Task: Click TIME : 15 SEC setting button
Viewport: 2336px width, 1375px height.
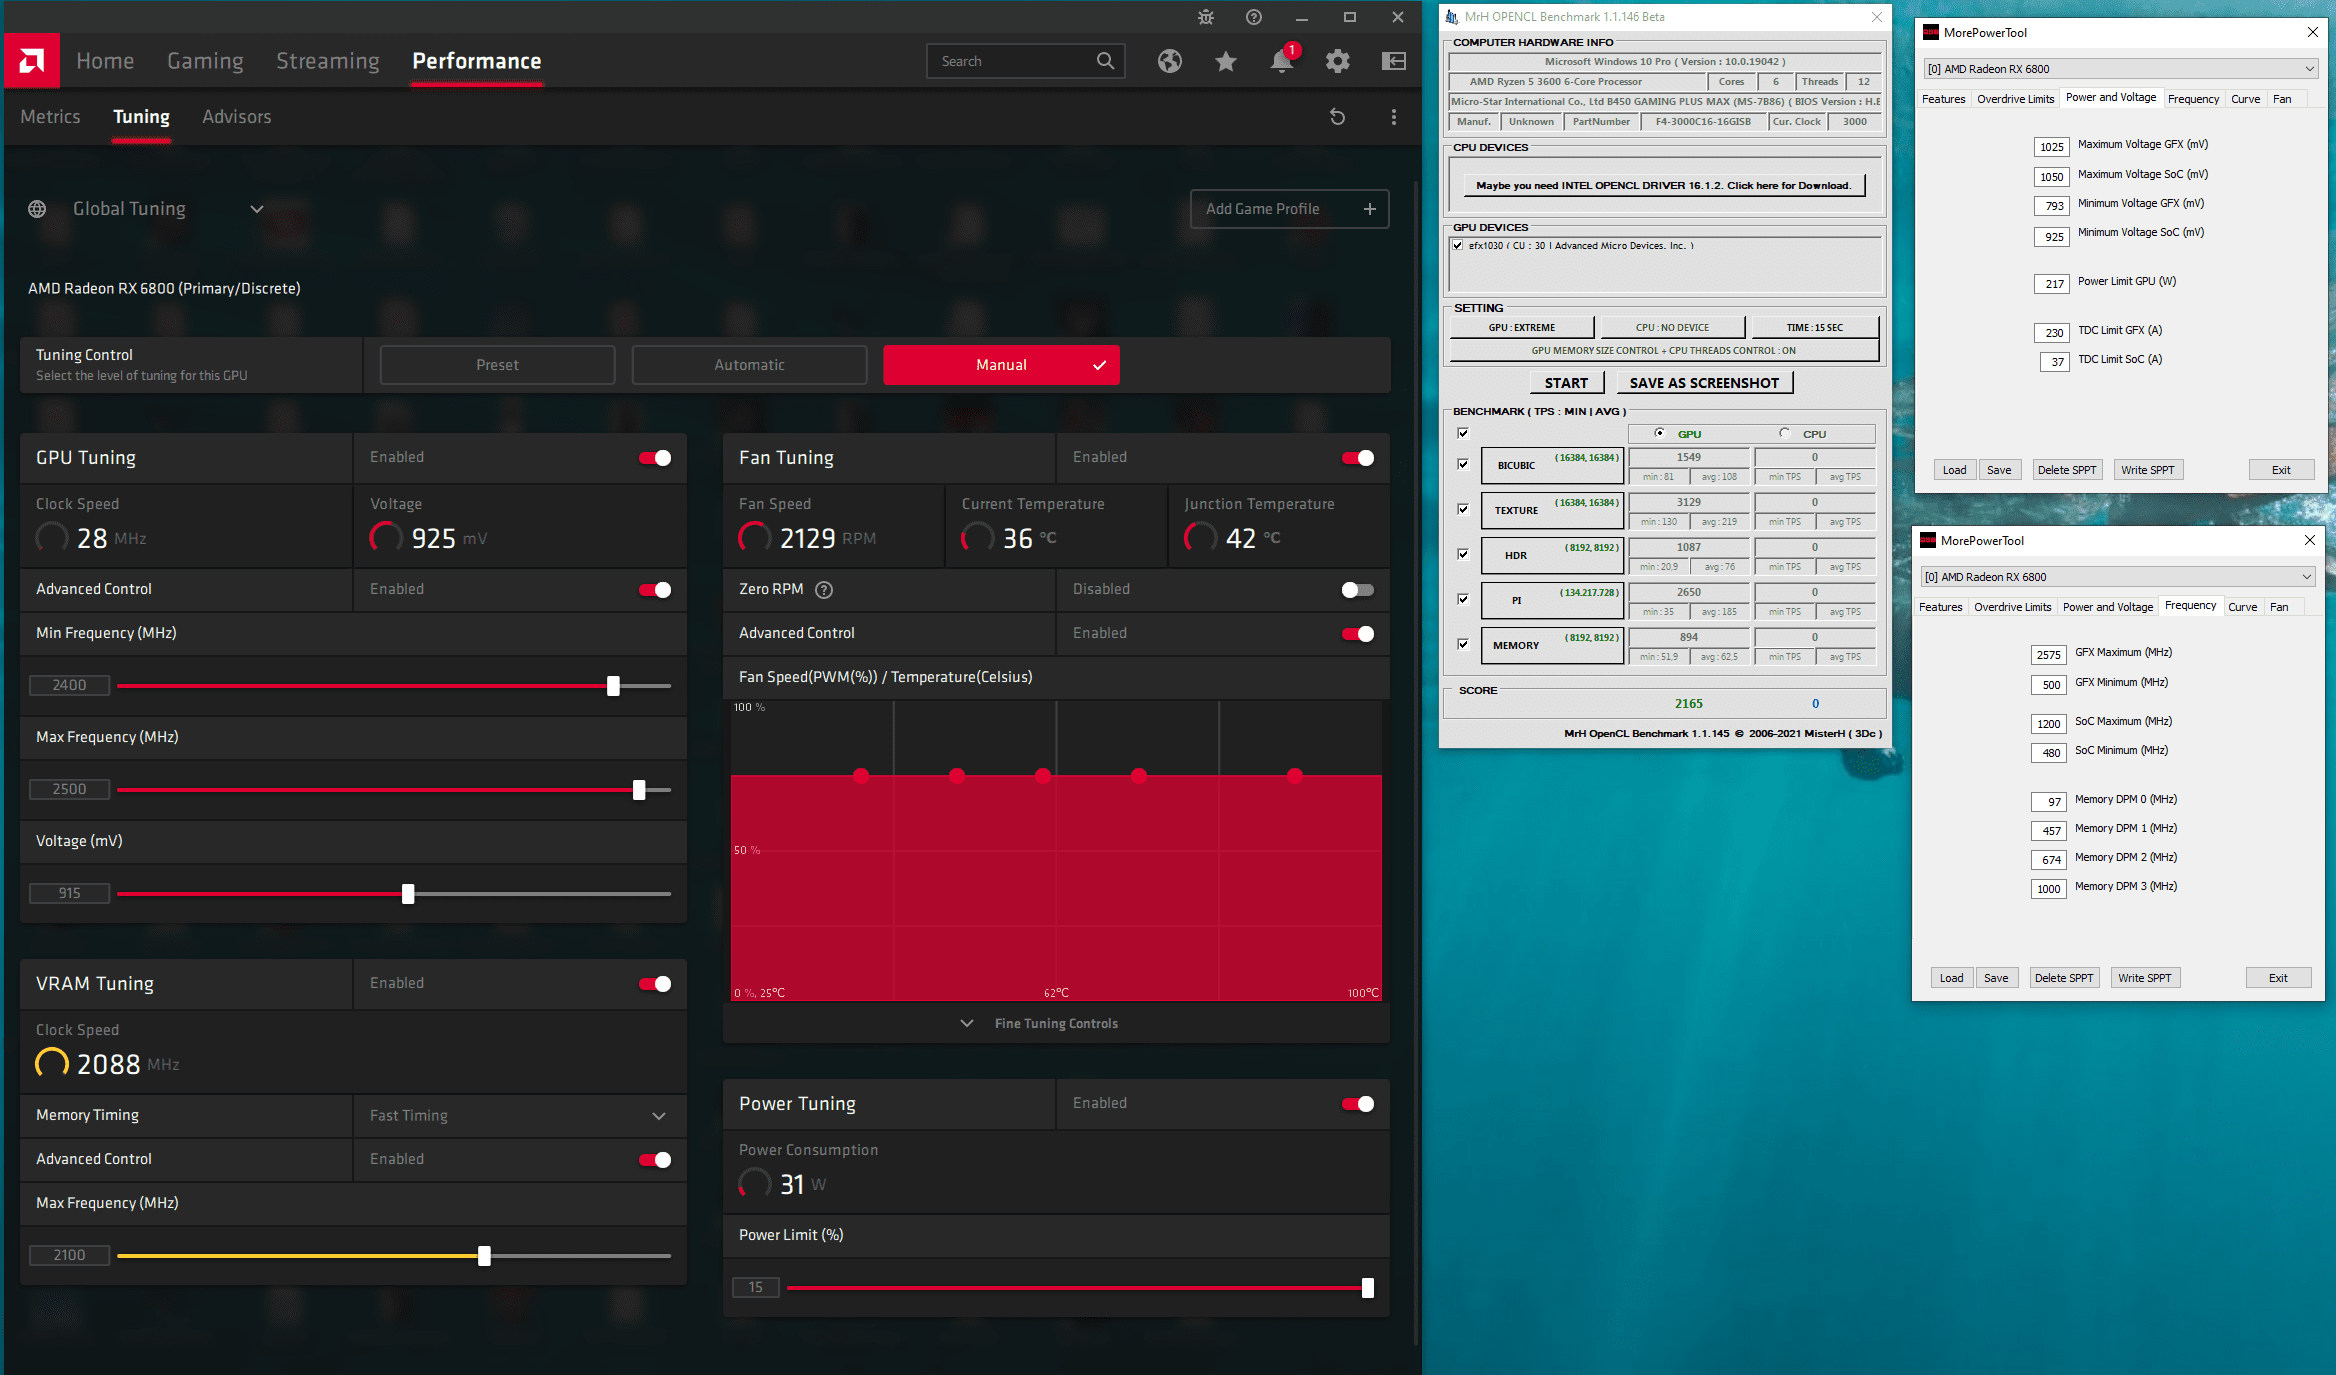Action: (x=1814, y=327)
